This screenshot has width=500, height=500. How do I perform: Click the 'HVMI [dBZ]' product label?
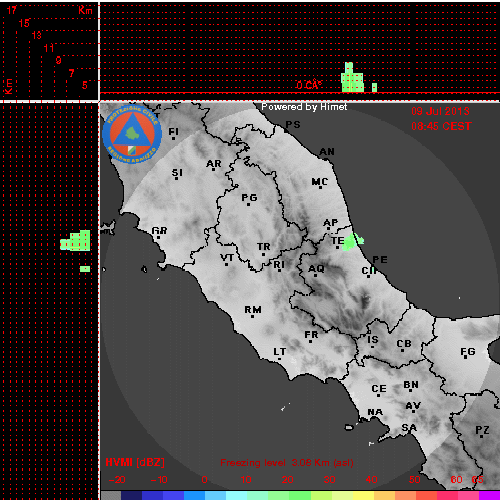[x=135, y=462]
